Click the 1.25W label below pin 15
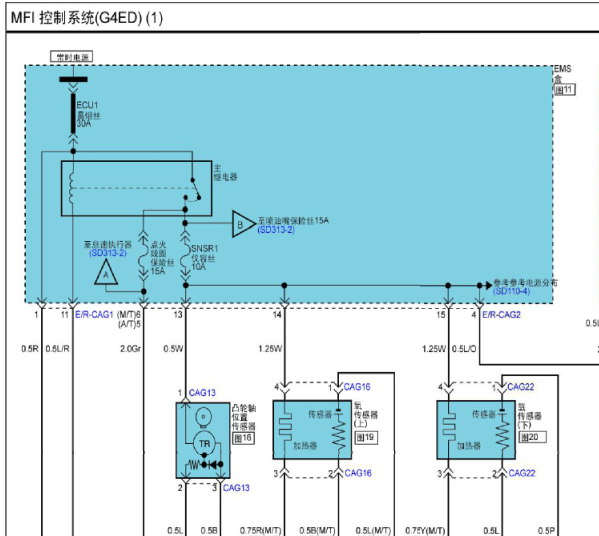The image size is (599, 536). tap(434, 349)
